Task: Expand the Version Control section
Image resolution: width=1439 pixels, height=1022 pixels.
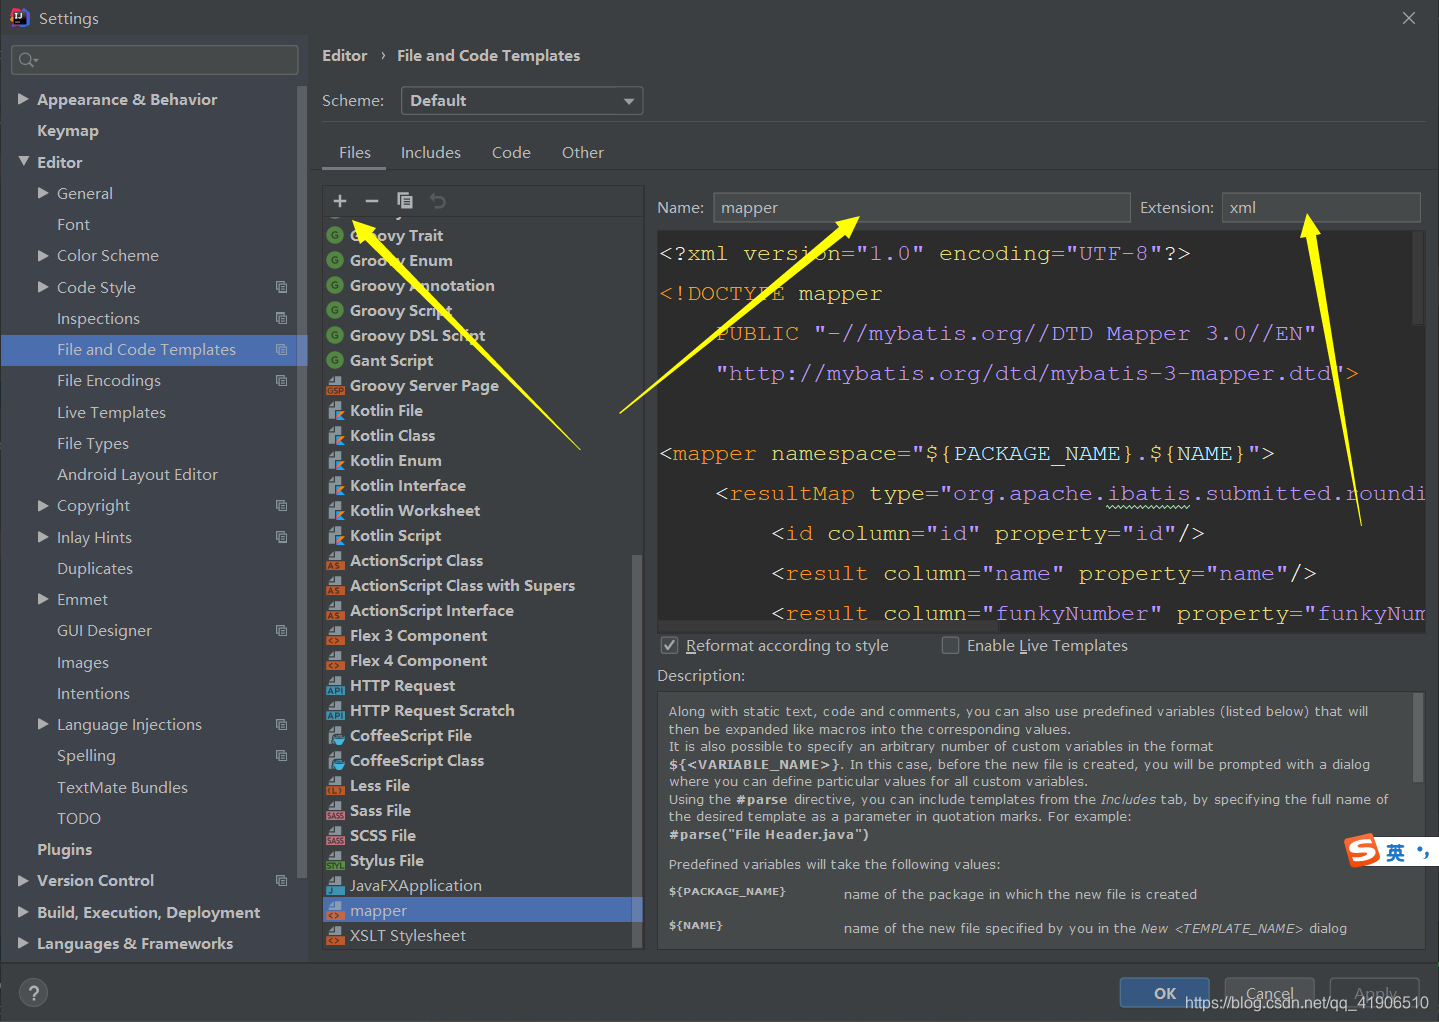Action: pyautogui.click(x=23, y=880)
